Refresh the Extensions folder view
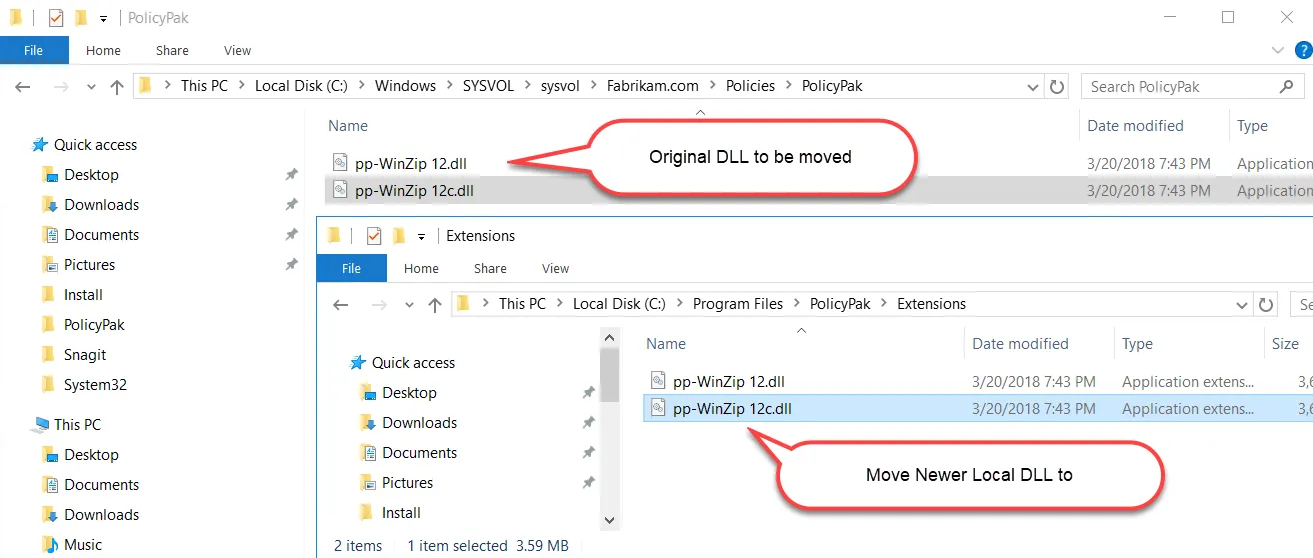Screen dimensions: 1313x558 click(x=1266, y=305)
